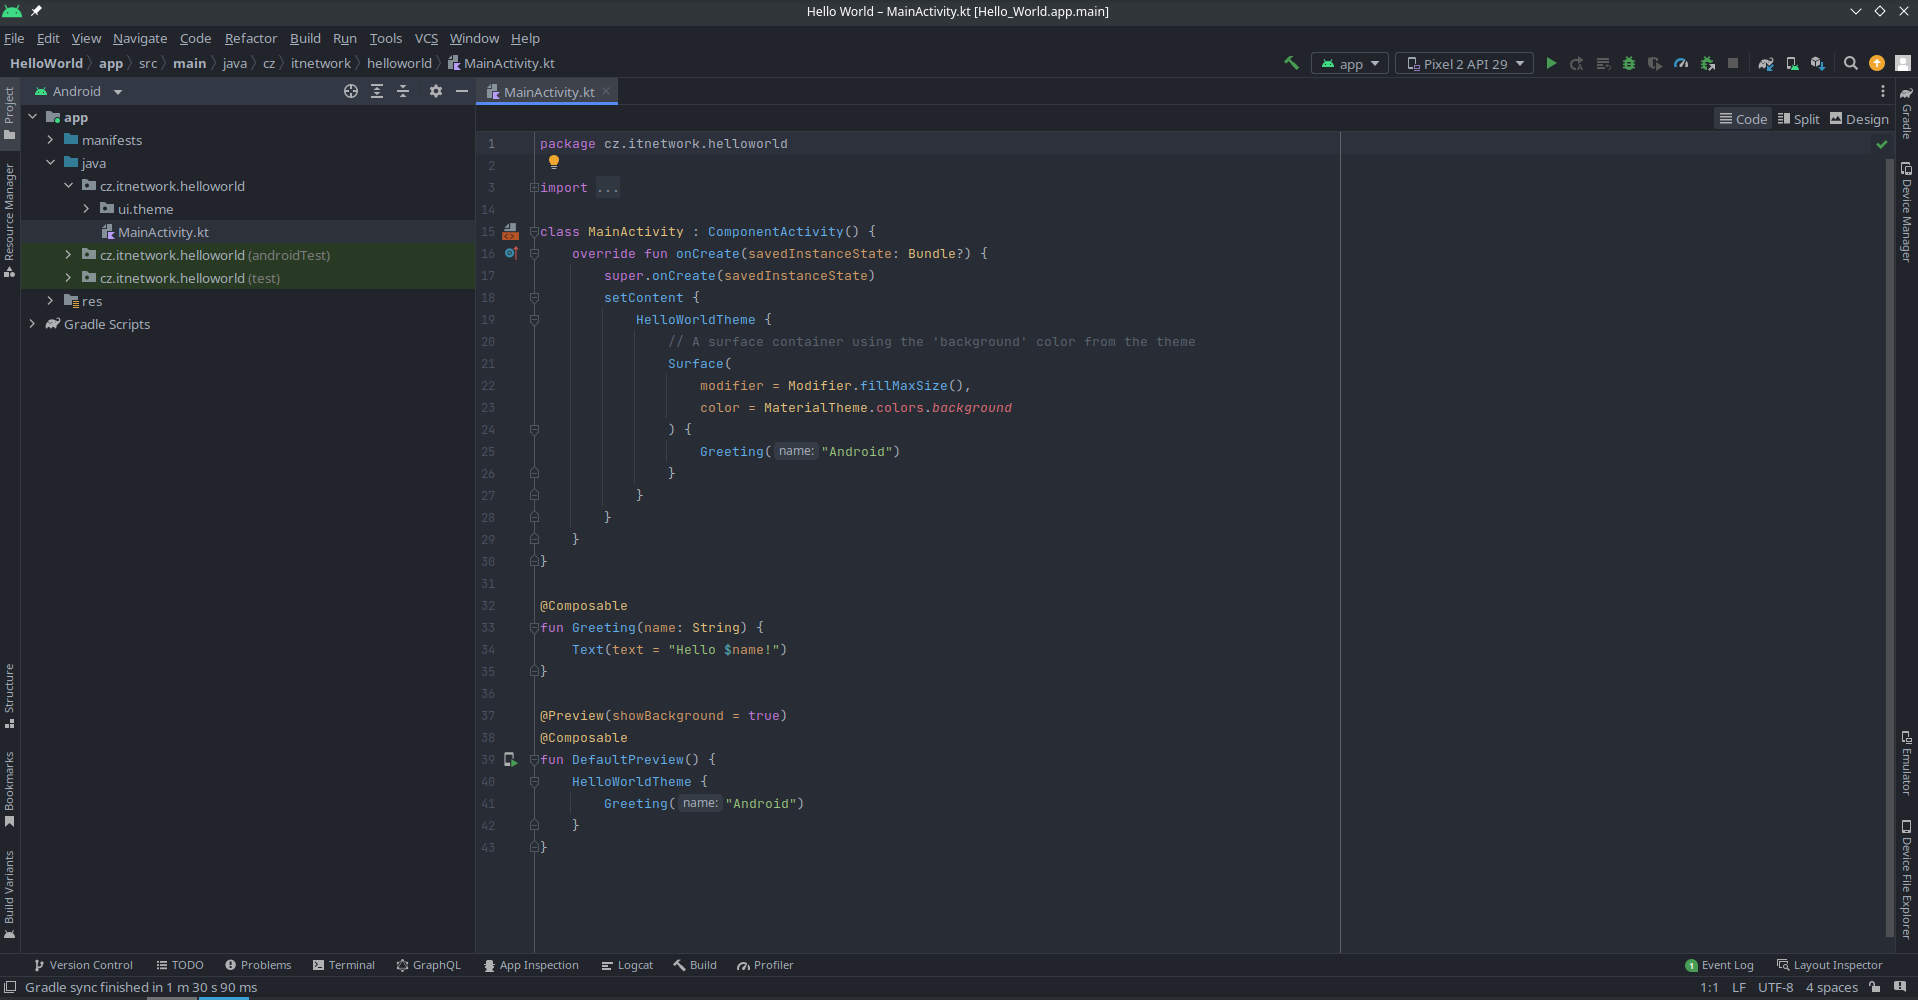Start debugging with the Debug icon
The width and height of the screenshot is (1918, 1000).
click(1629, 63)
